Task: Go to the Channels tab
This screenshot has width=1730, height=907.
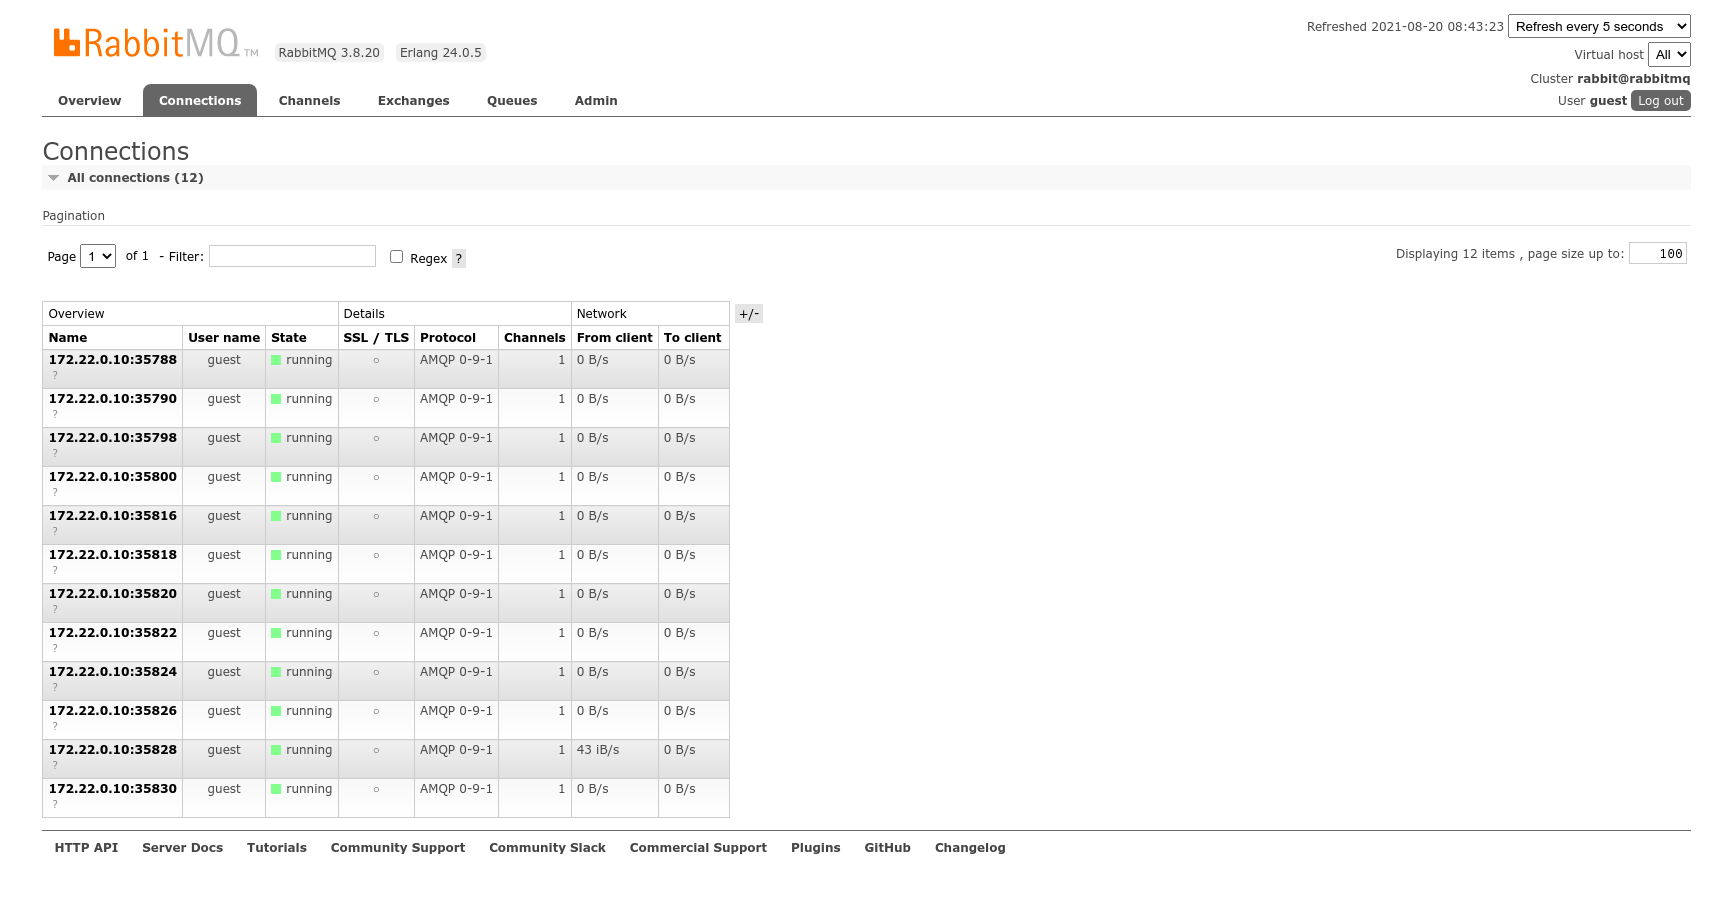Action: [309, 101]
